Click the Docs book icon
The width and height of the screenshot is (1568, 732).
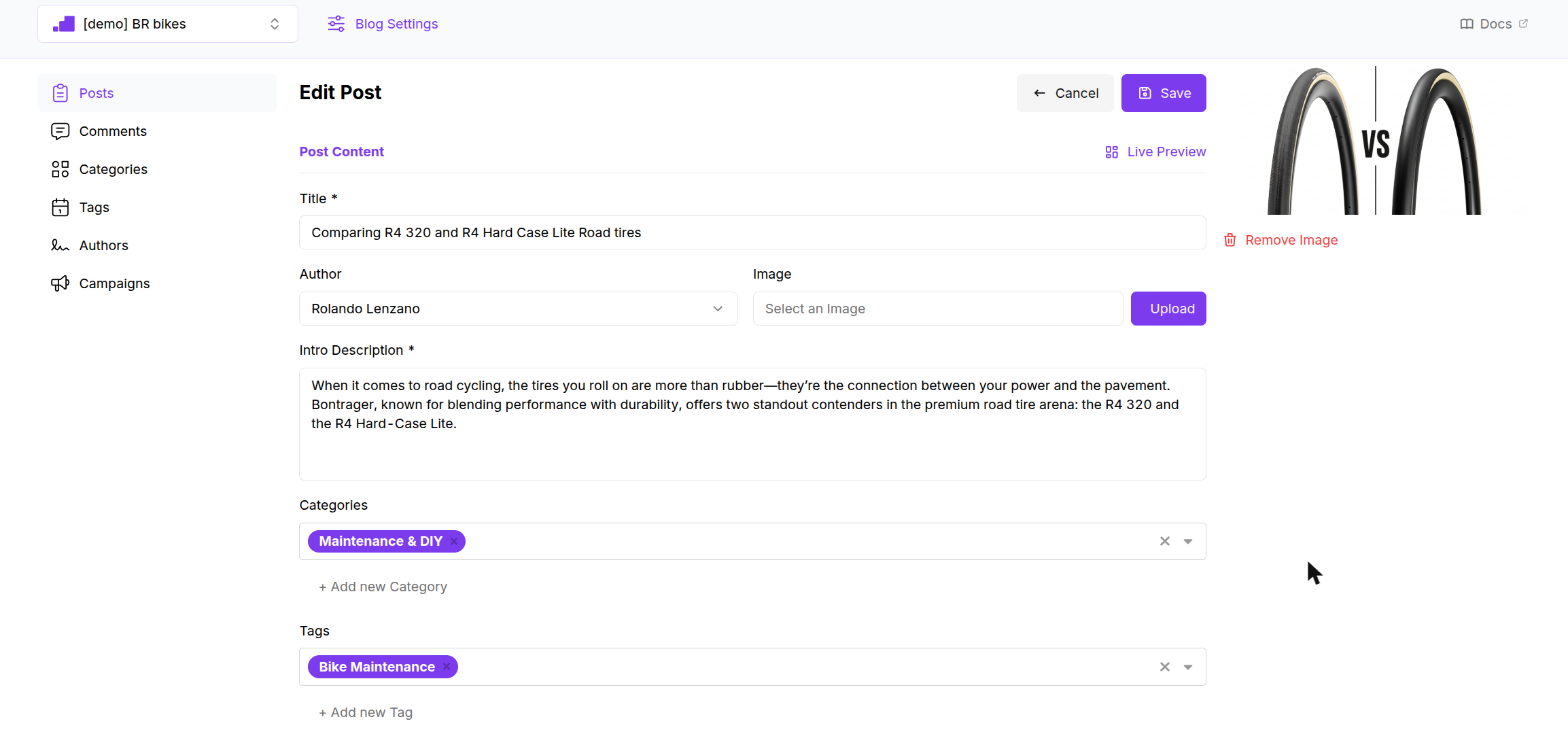1467,24
